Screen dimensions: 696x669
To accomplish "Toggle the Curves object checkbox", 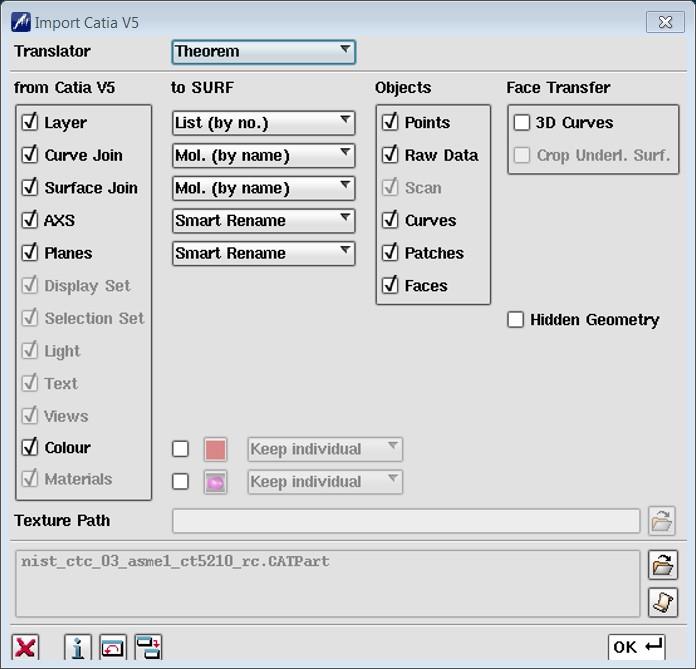I will click(x=390, y=220).
